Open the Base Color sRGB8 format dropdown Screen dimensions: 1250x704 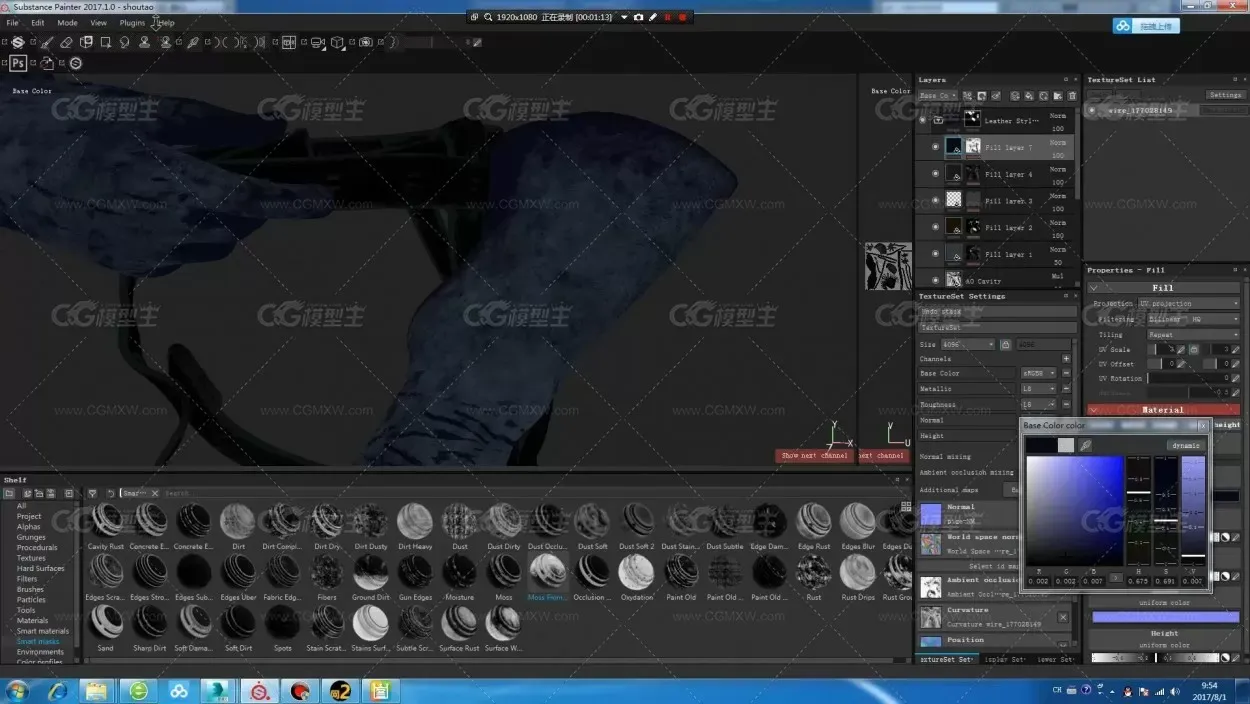pos(1038,373)
